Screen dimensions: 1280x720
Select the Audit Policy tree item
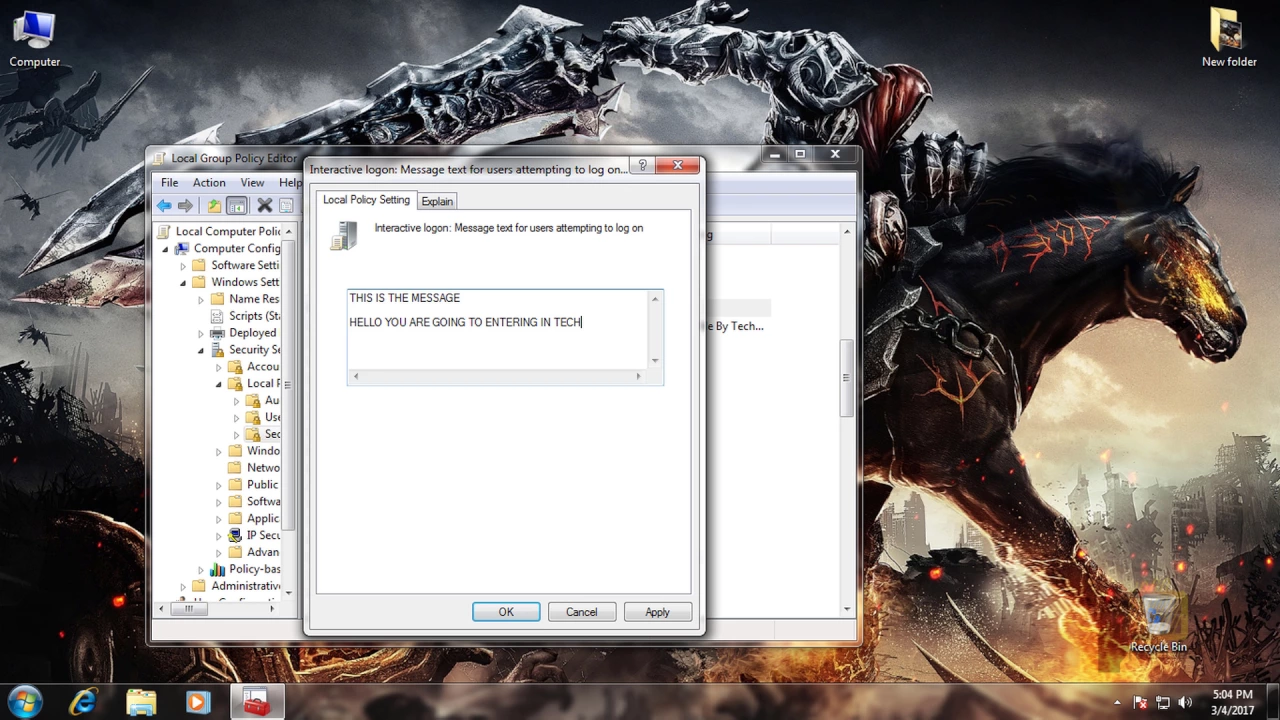[263, 401]
